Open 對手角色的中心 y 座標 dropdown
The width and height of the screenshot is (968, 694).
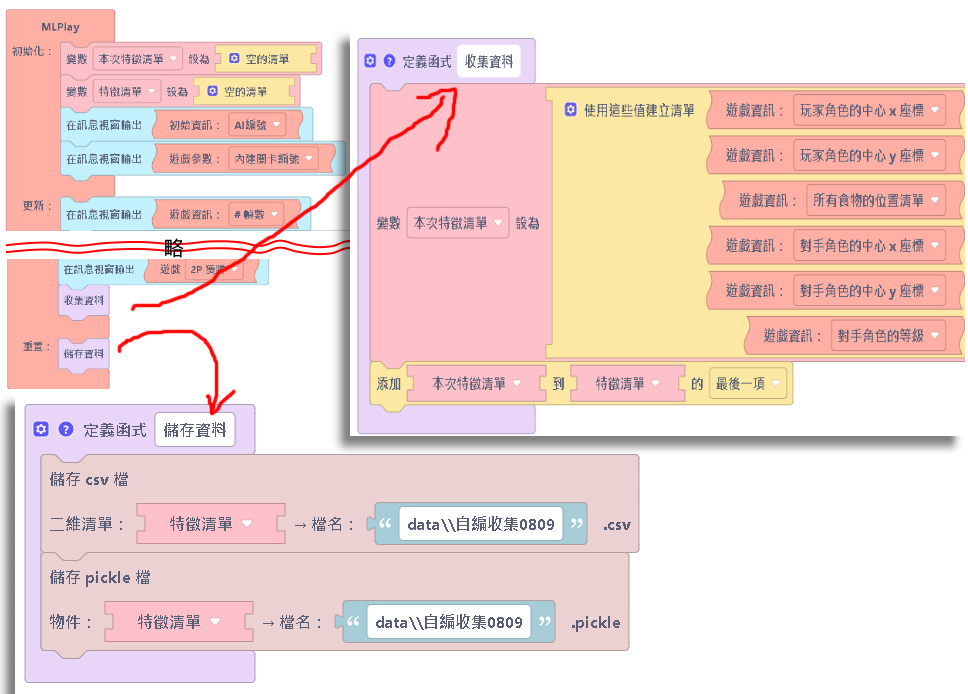click(x=869, y=290)
